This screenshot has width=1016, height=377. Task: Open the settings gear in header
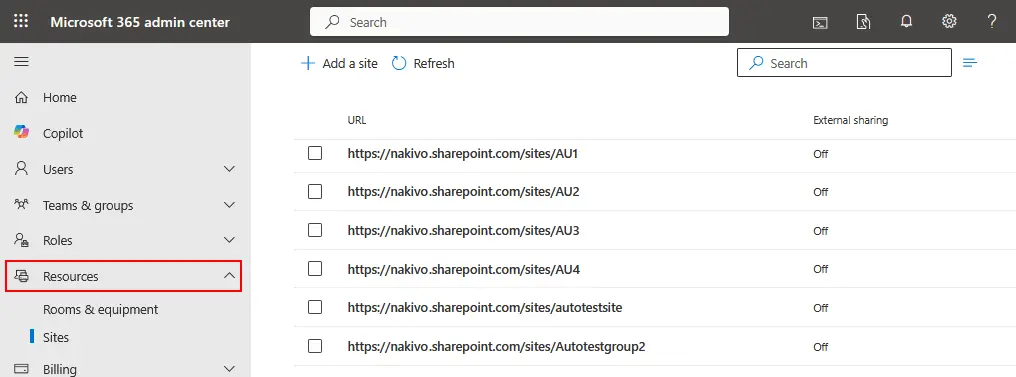pos(949,21)
